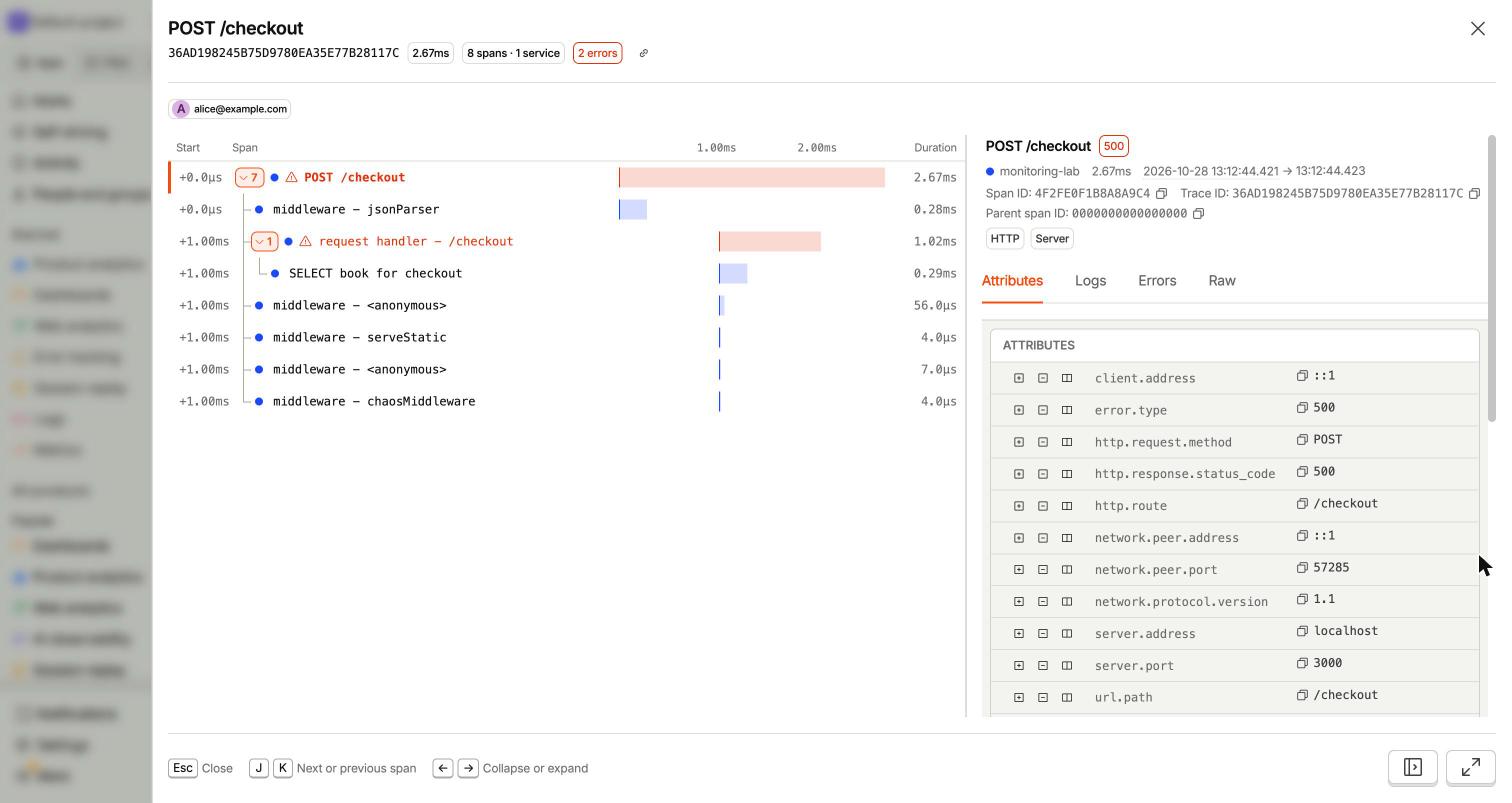The height and width of the screenshot is (803, 1512).
Task: Open the alice@example.com person chip
Action: [x=230, y=109]
